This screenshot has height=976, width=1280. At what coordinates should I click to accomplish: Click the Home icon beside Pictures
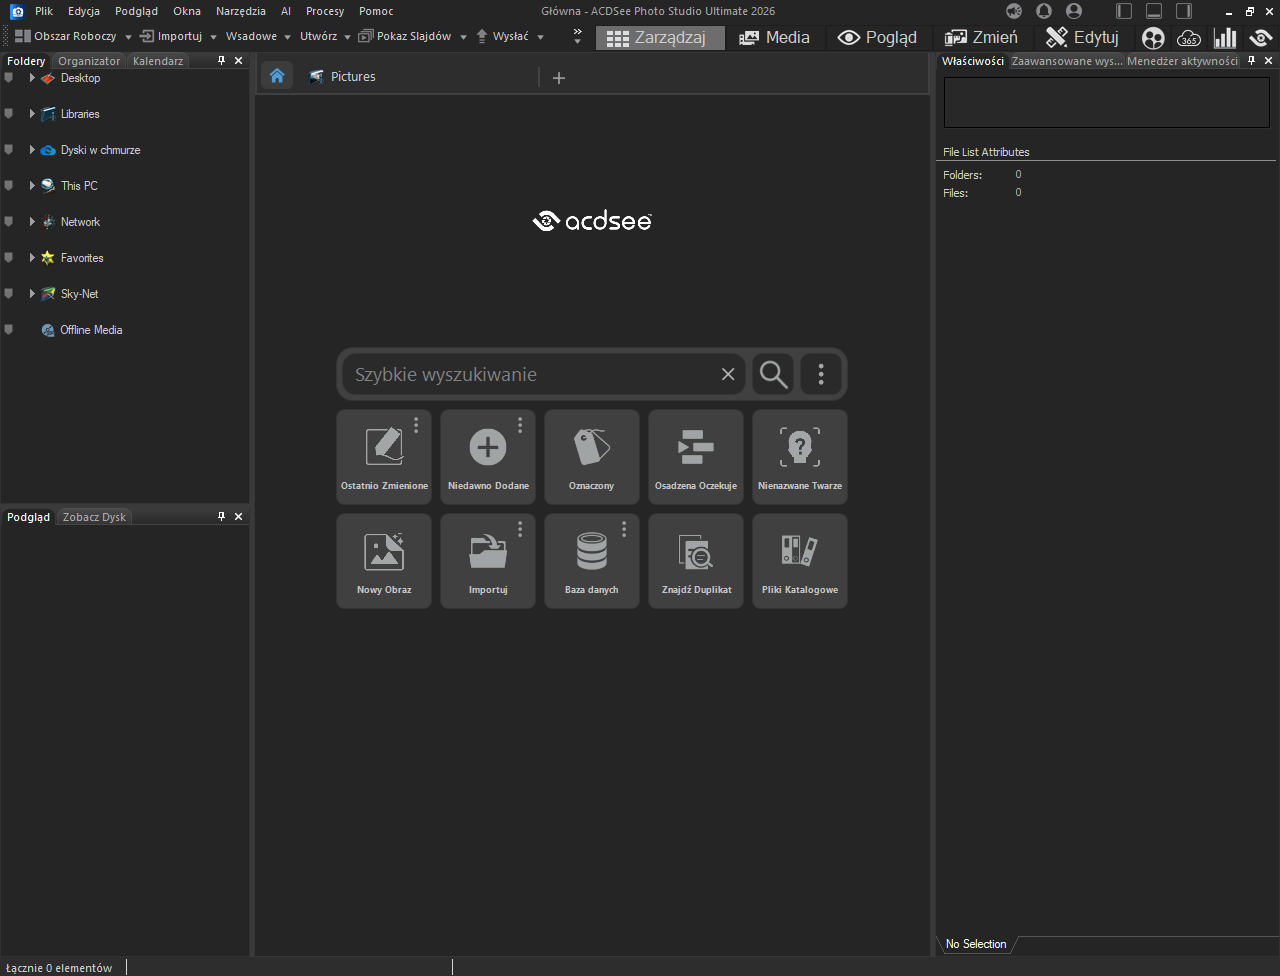[x=277, y=76]
